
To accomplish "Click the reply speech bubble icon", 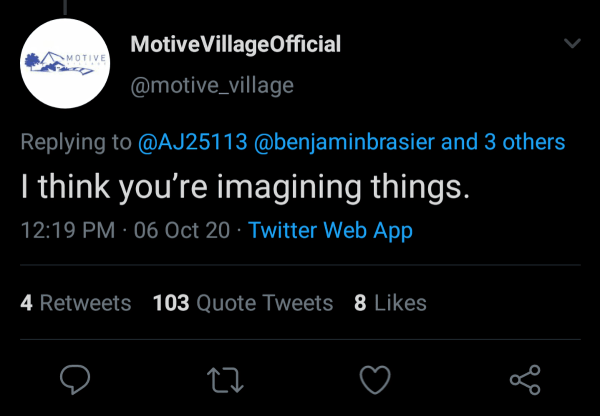I will tap(76, 379).
